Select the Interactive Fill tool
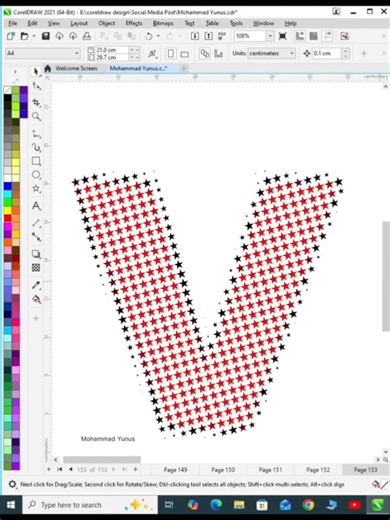The image size is (390, 520). [x=36, y=299]
